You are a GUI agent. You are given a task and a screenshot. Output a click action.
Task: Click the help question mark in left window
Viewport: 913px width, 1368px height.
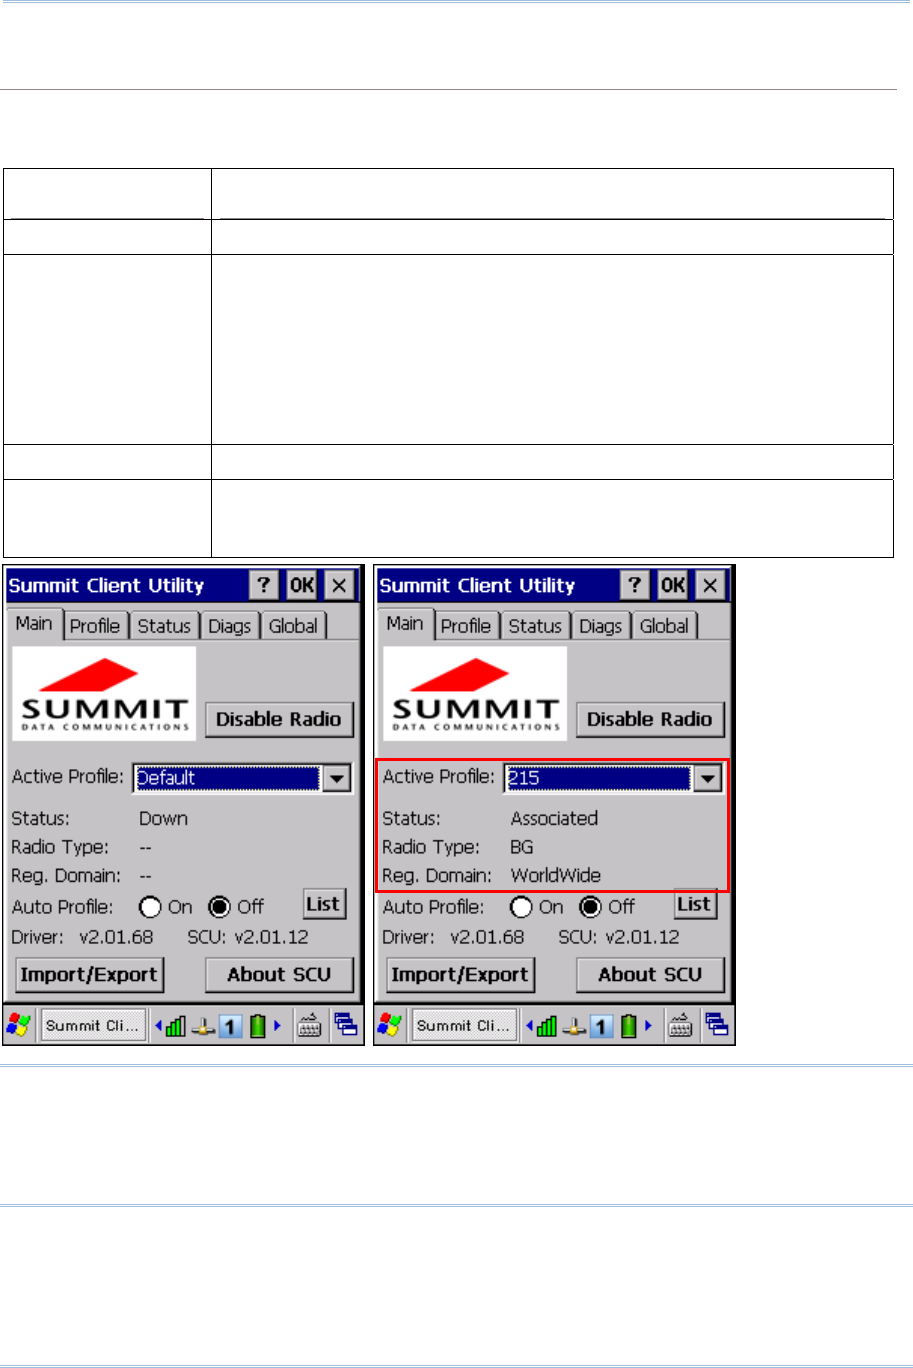click(x=263, y=585)
